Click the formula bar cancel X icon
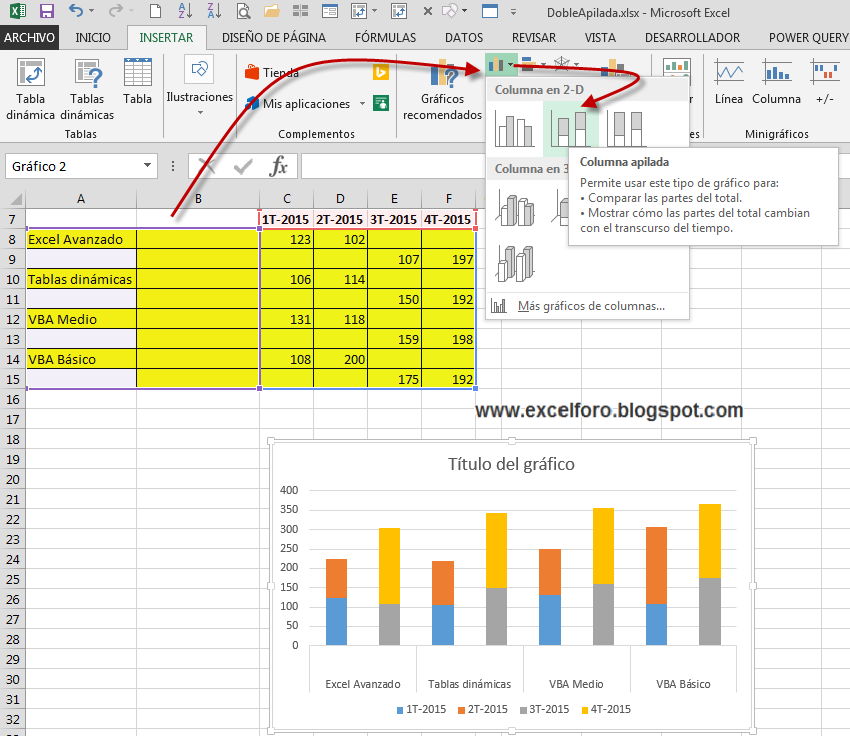The width and height of the screenshot is (850, 736). pos(207,166)
